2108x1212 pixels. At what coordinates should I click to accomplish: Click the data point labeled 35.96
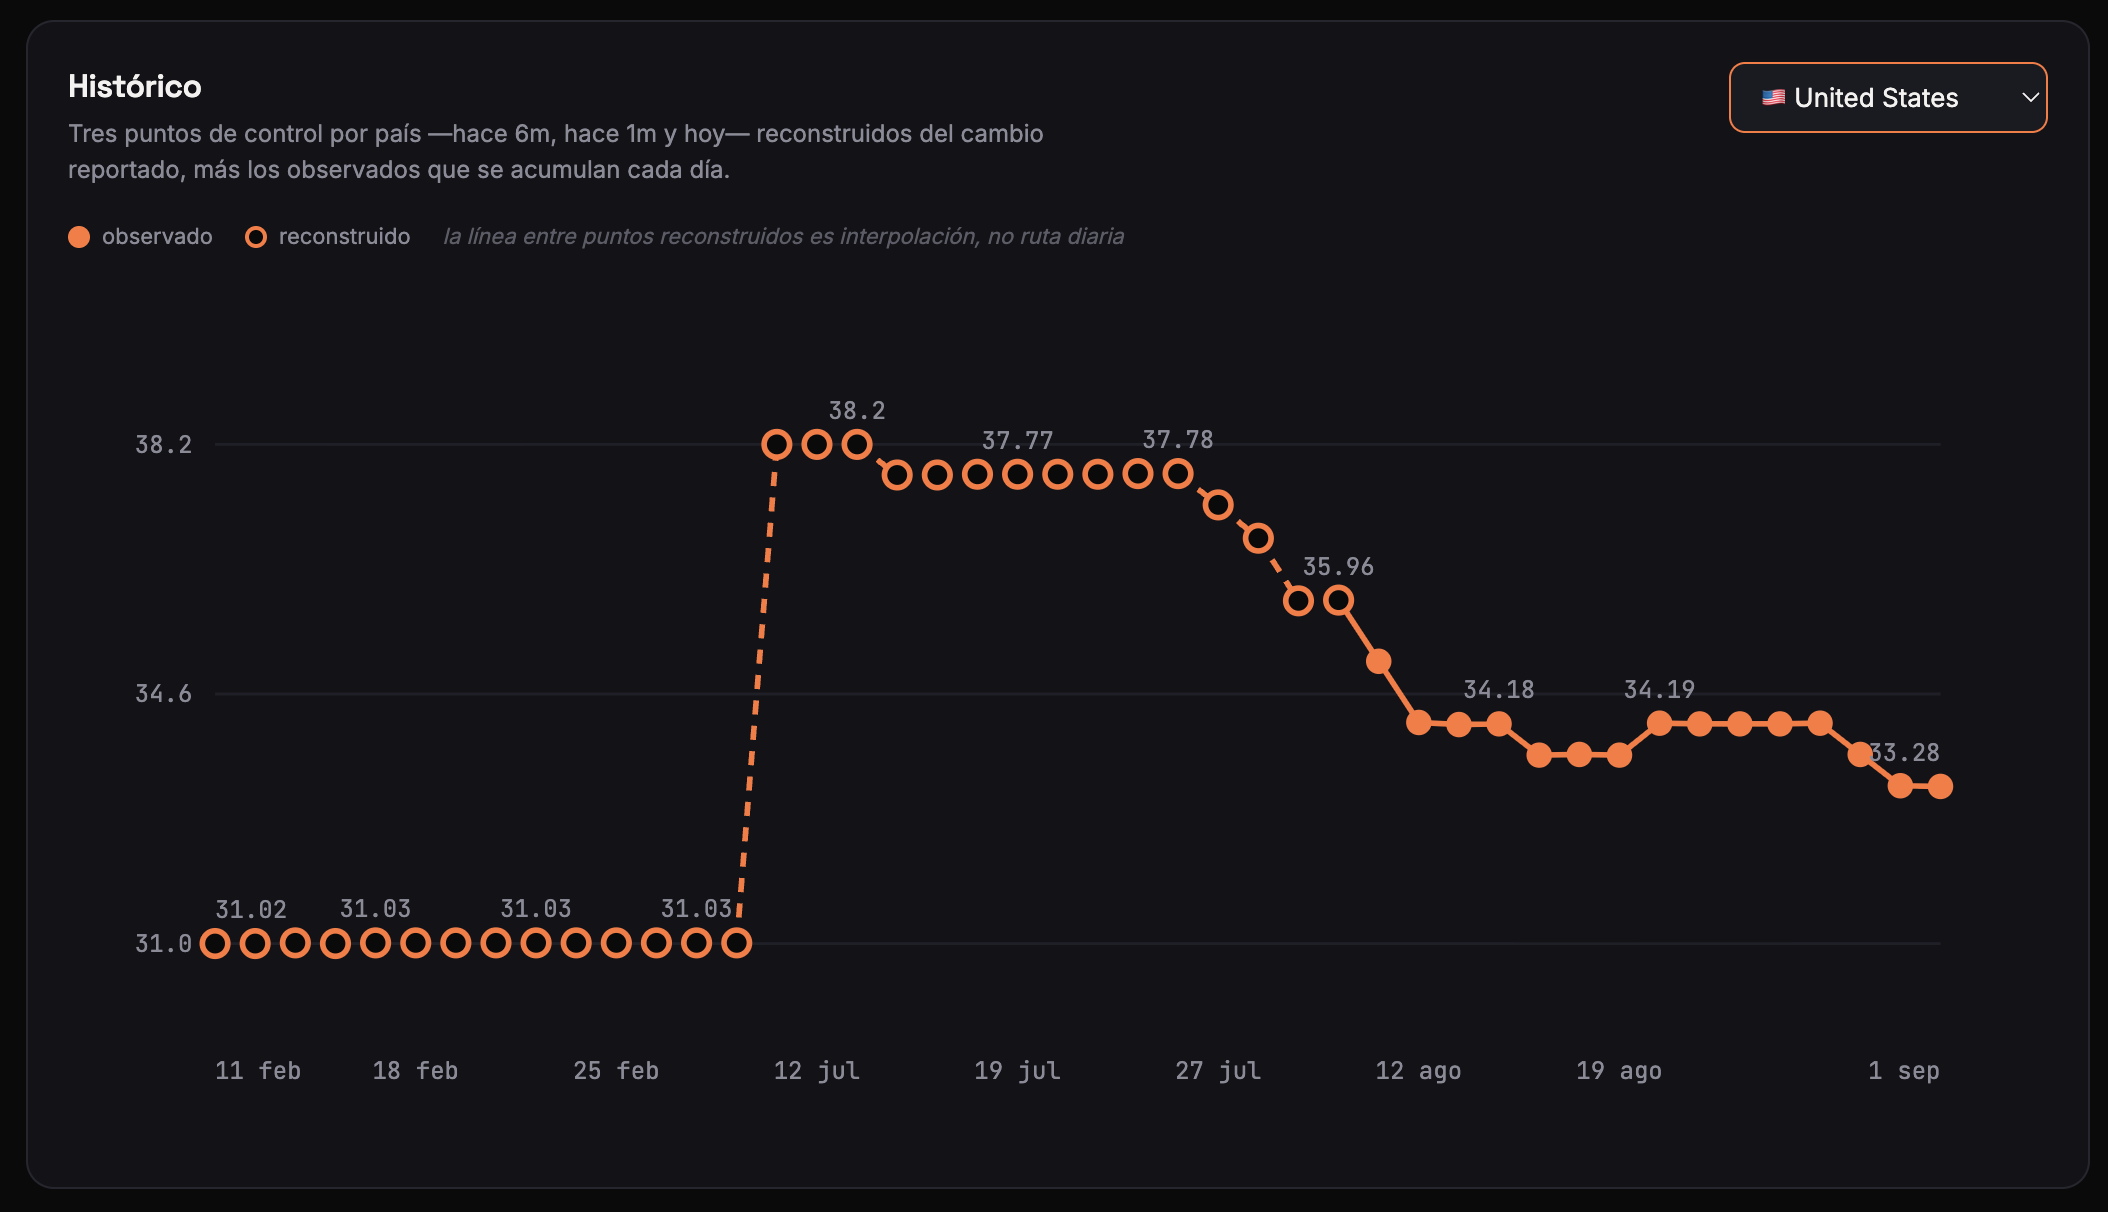click(x=1338, y=600)
